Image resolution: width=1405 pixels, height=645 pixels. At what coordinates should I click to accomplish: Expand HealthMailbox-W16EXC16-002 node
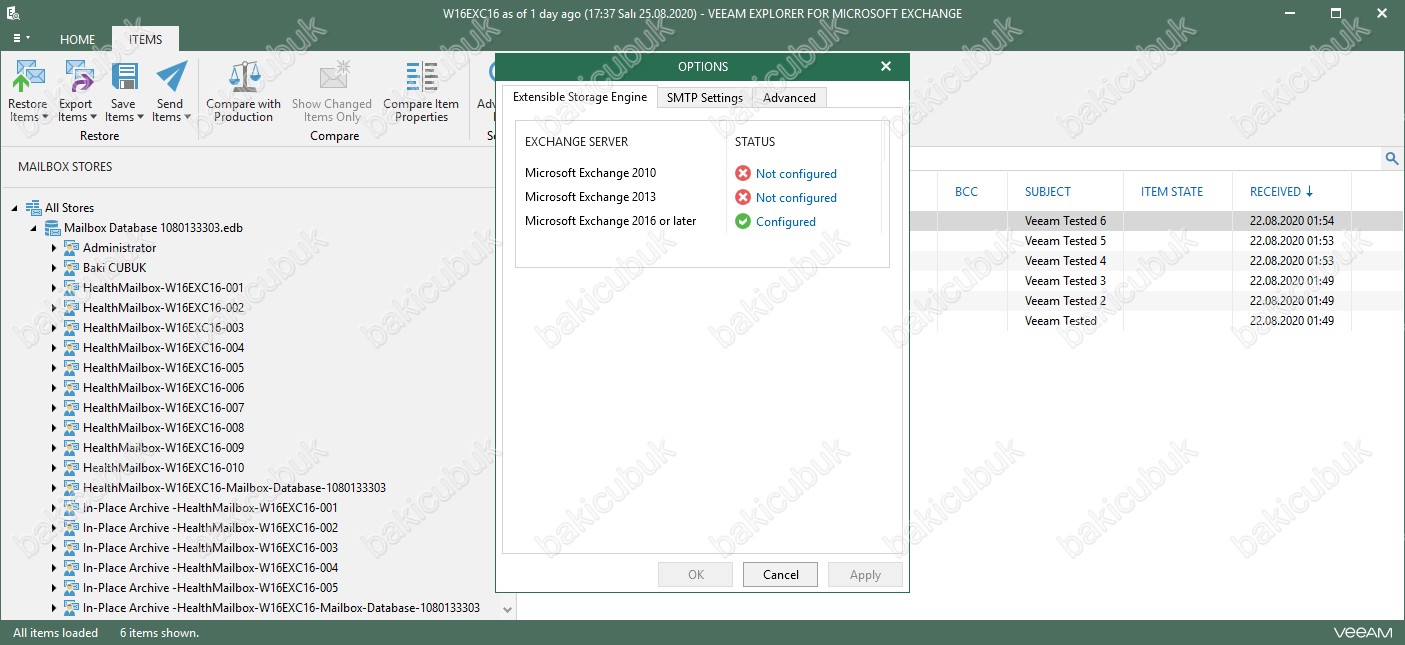tap(53, 308)
